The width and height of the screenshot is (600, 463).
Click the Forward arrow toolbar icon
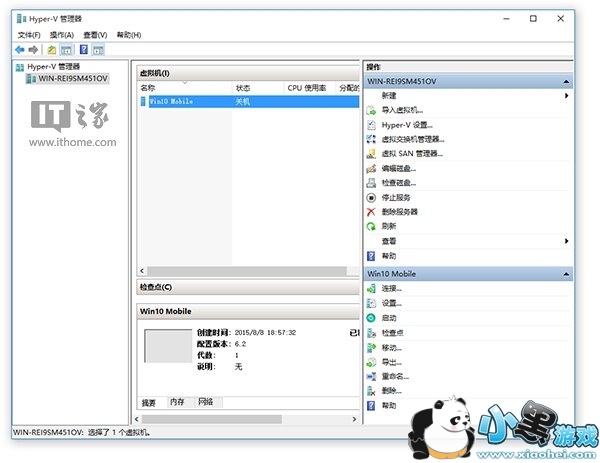tap(33, 50)
